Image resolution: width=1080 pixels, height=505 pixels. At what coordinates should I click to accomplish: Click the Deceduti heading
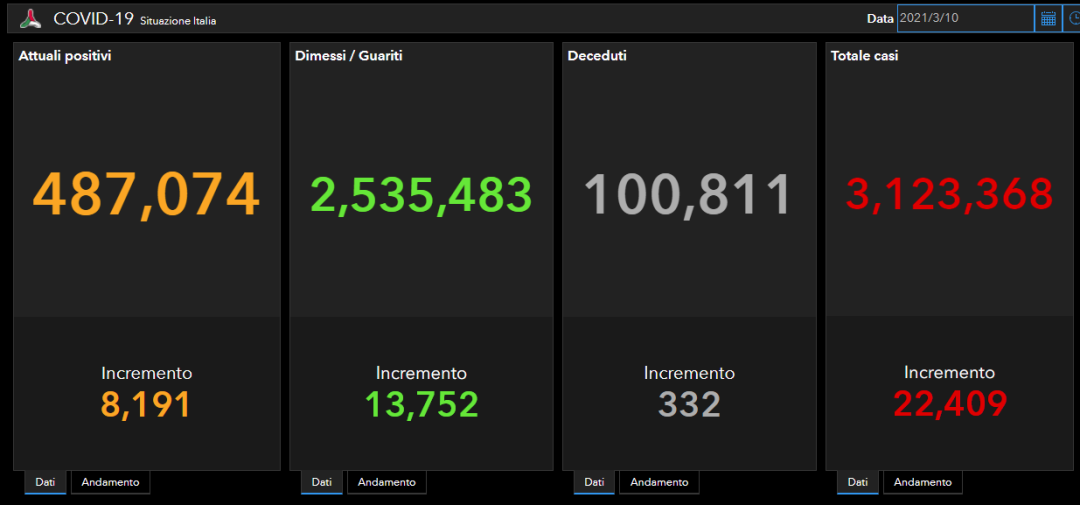597,56
